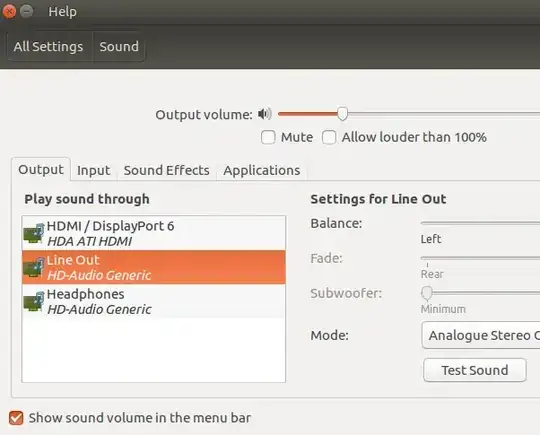Click the sound card icon for HDMI / DisplayPort 6
The image size is (540, 435).
(34, 233)
